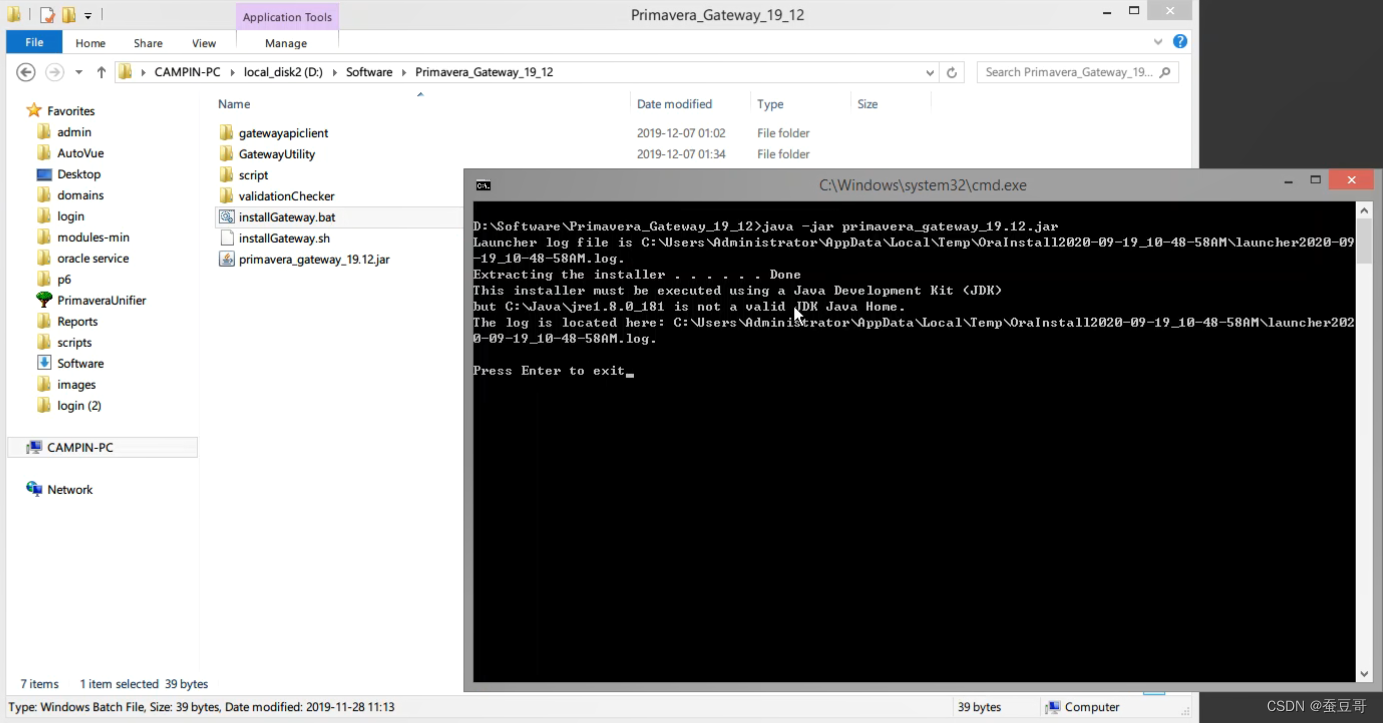
Task: Click the installGateway.bat batch file icon
Action: click(226, 217)
